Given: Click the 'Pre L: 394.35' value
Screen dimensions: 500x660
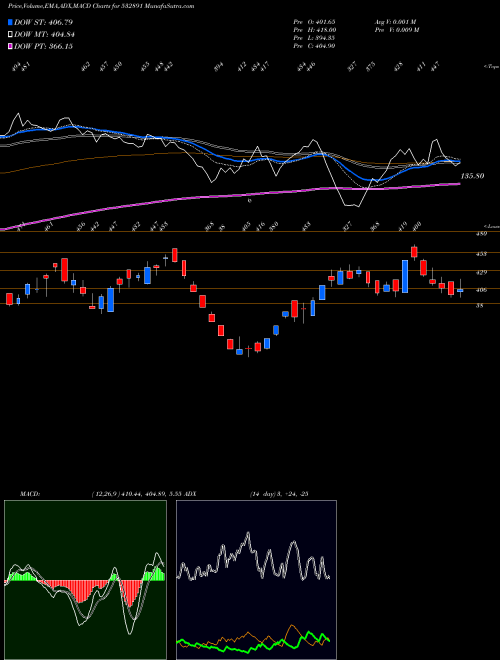Looking at the screenshot, I should point(314,38).
